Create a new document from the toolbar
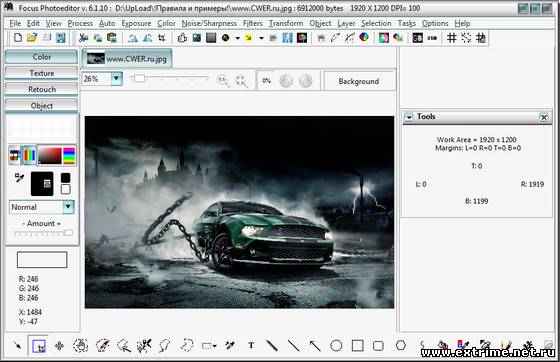The height and width of the screenshot is (362, 560). (x=18, y=38)
